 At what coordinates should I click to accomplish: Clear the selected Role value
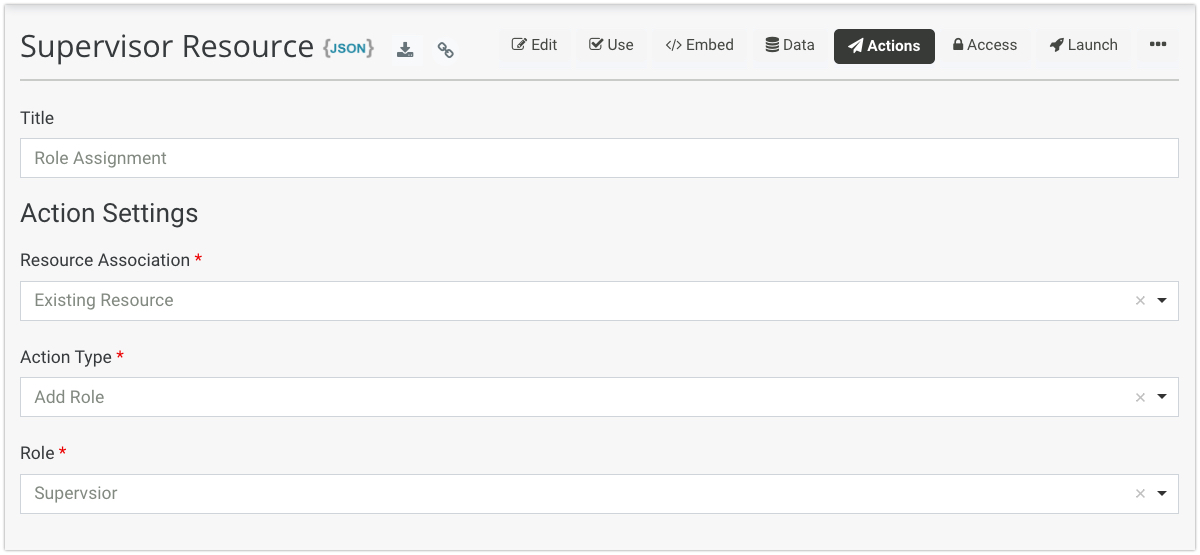click(1140, 494)
